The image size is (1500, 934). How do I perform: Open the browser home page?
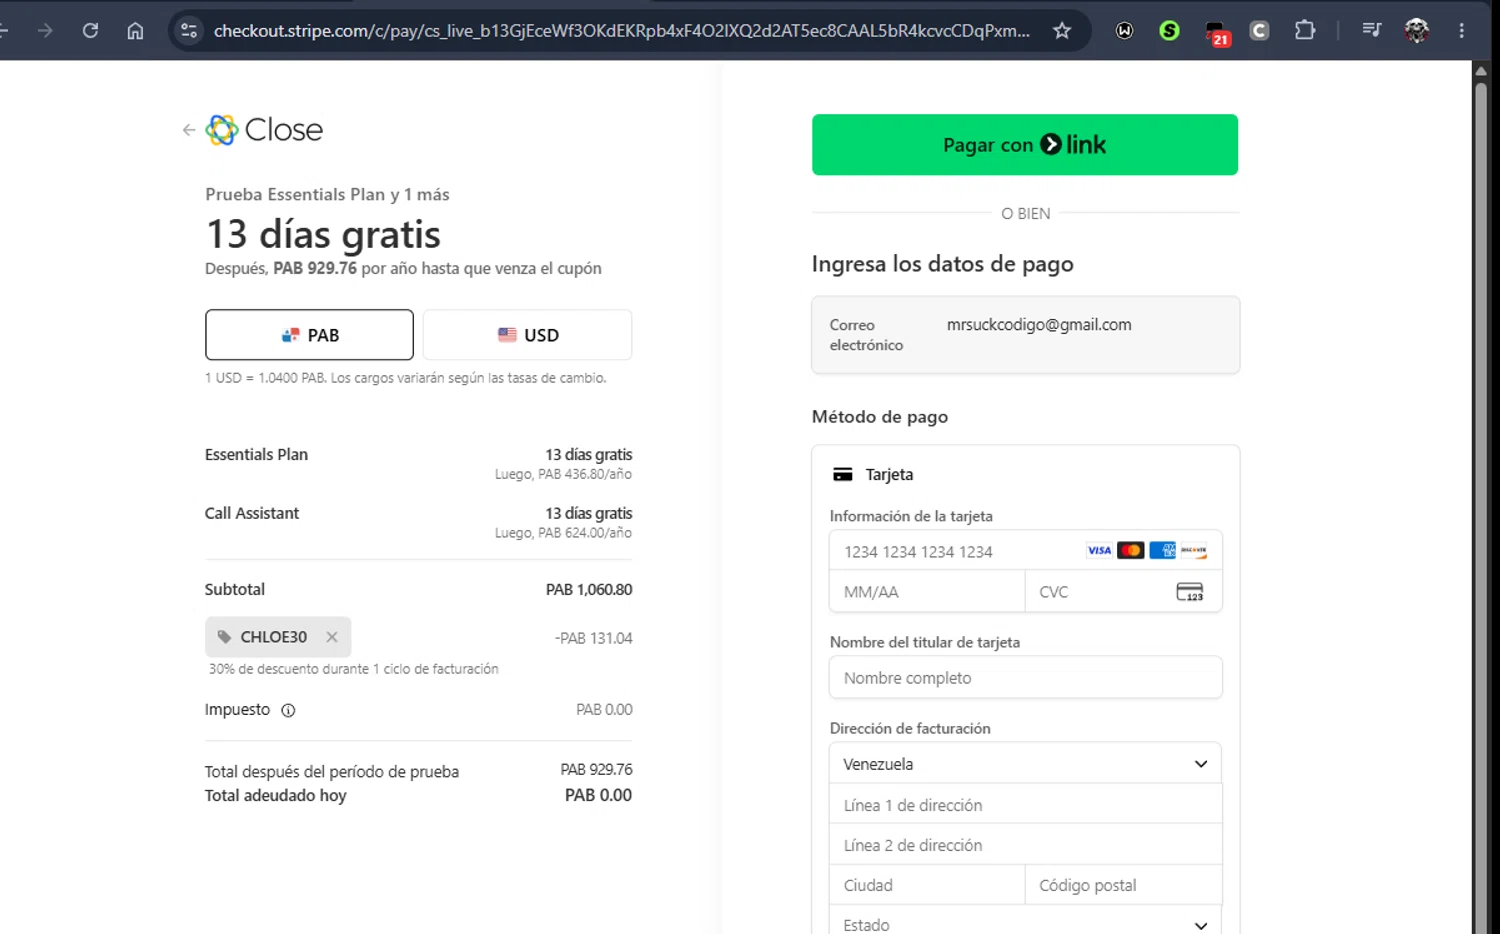pyautogui.click(x=135, y=31)
